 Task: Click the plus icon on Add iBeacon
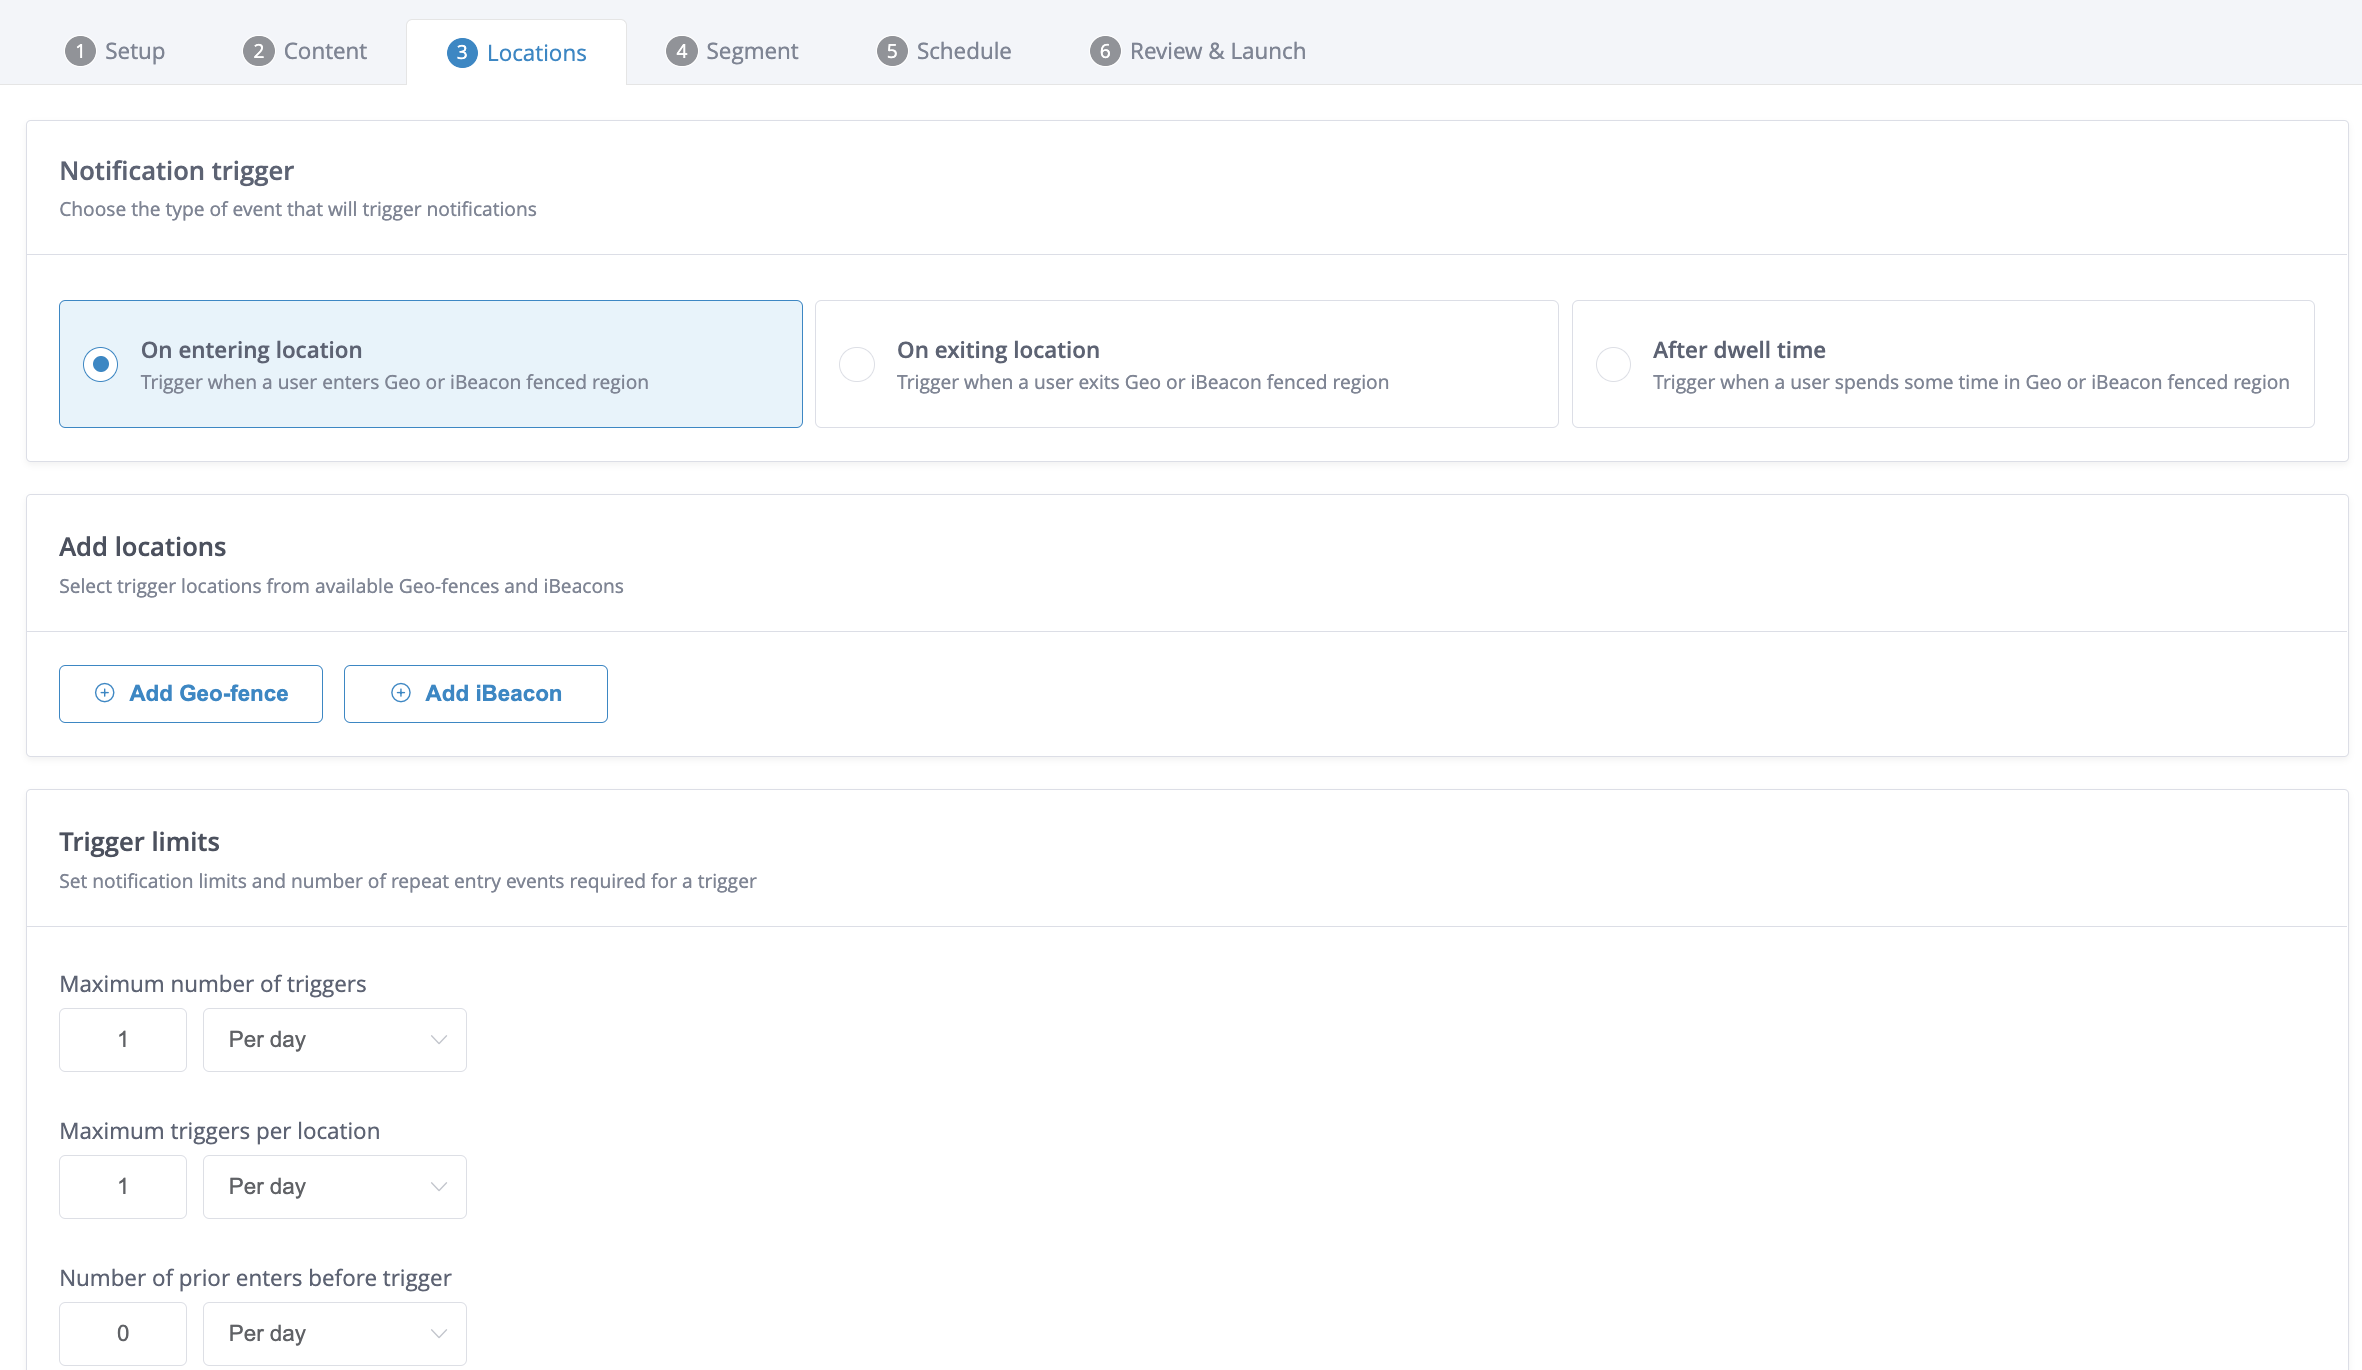click(401, 693)
